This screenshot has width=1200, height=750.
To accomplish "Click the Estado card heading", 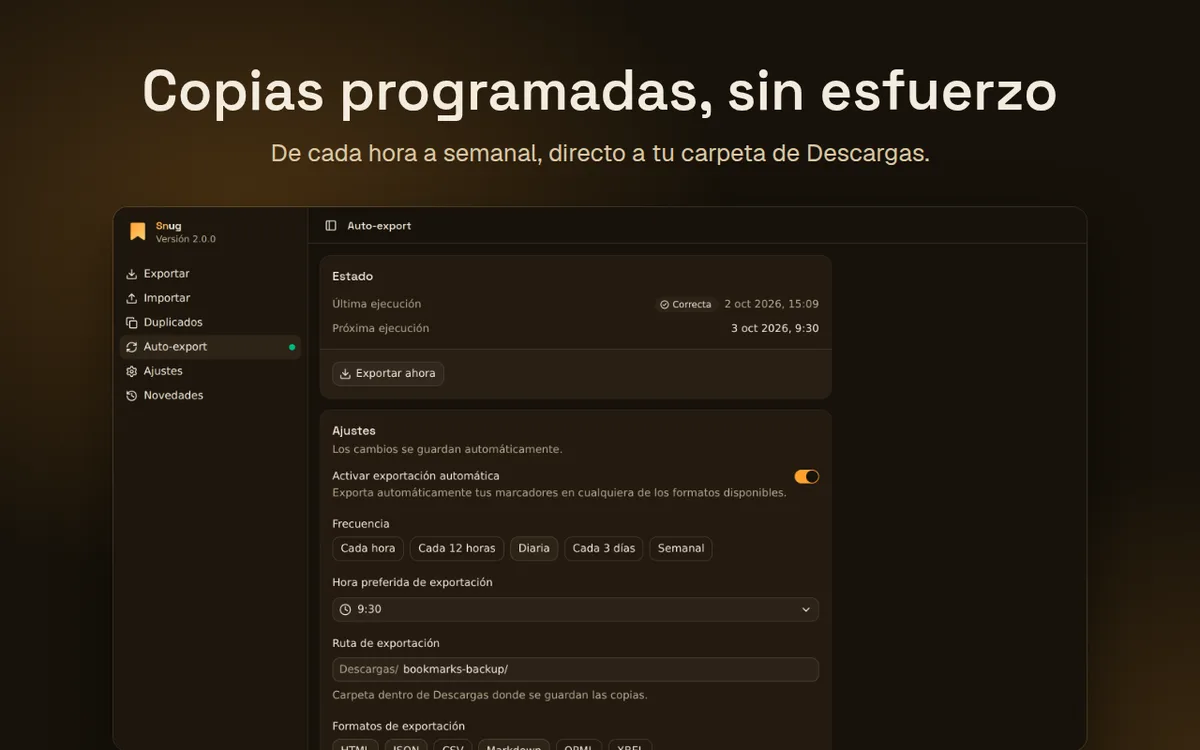I will click(x=353, y=276).
